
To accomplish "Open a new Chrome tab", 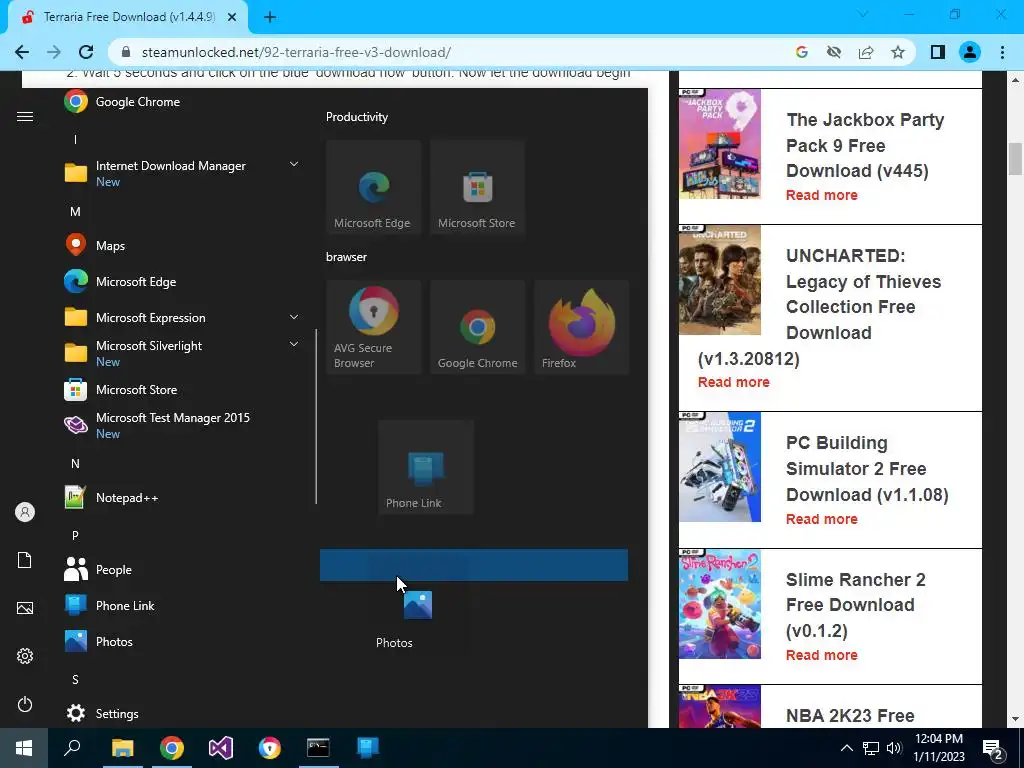I will click(x=270, y=18).
